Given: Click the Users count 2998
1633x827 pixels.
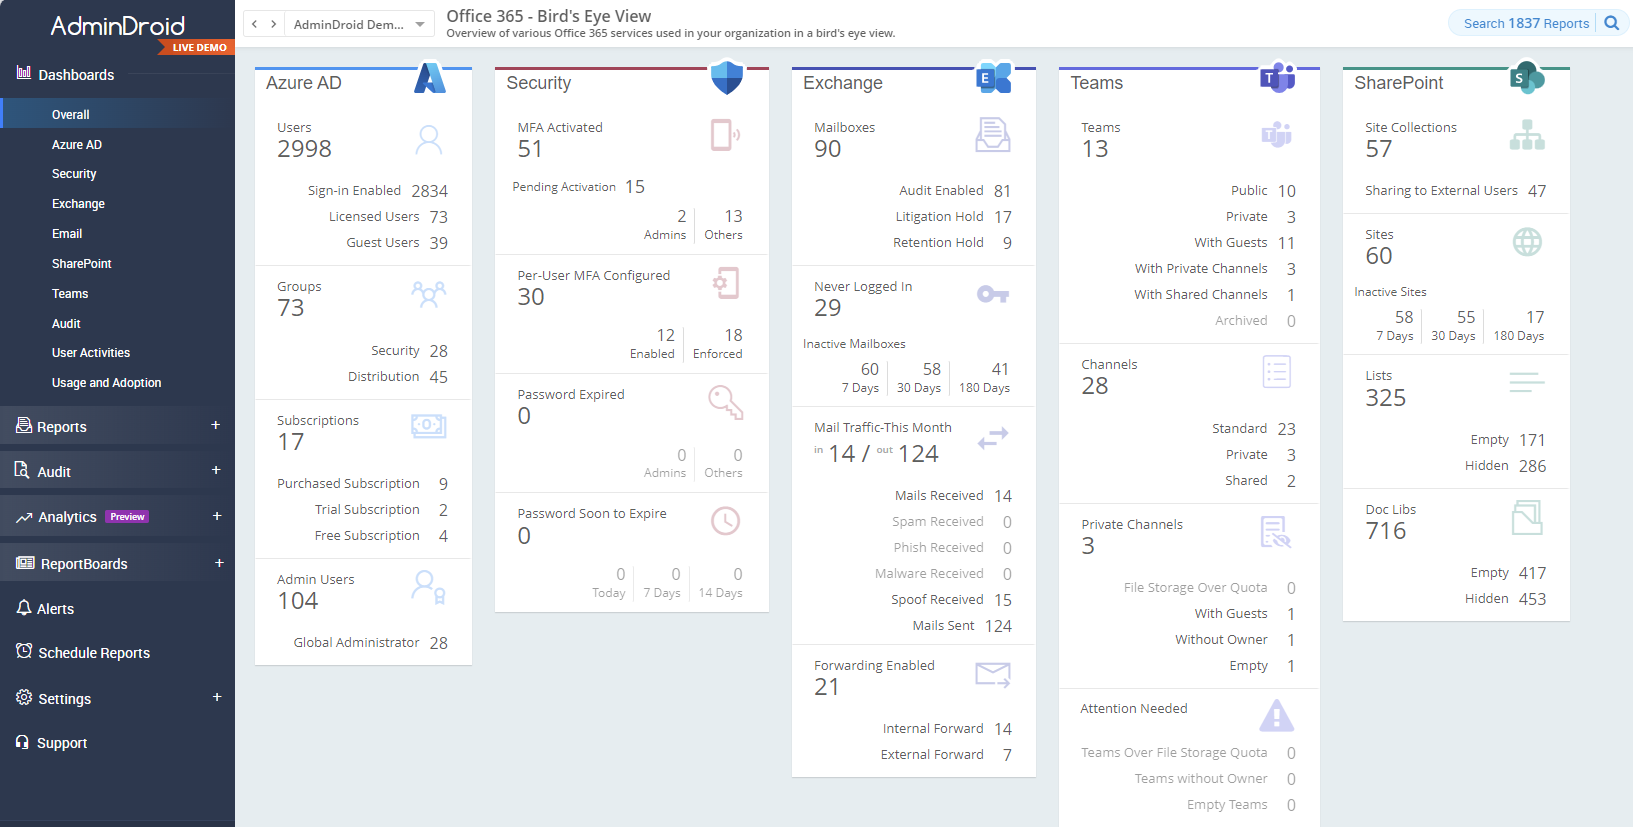Looking at the screenshot, I should click(x=304, y=149).
